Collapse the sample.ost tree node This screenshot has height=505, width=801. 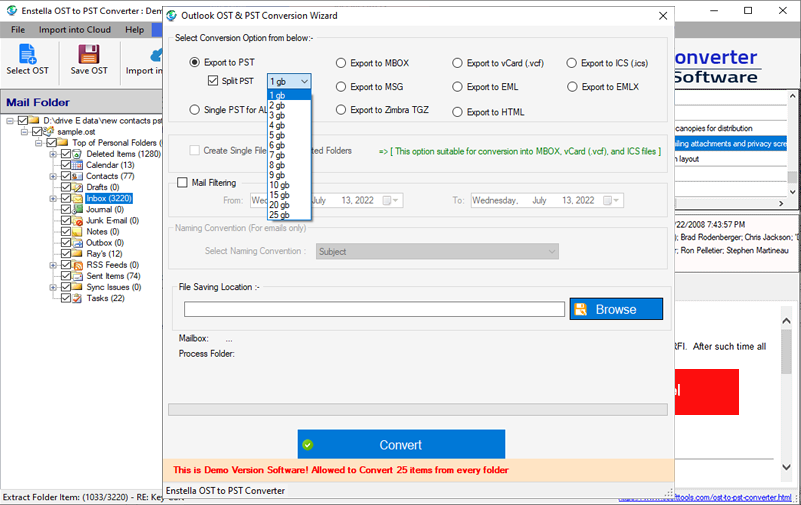click(24, 132)
